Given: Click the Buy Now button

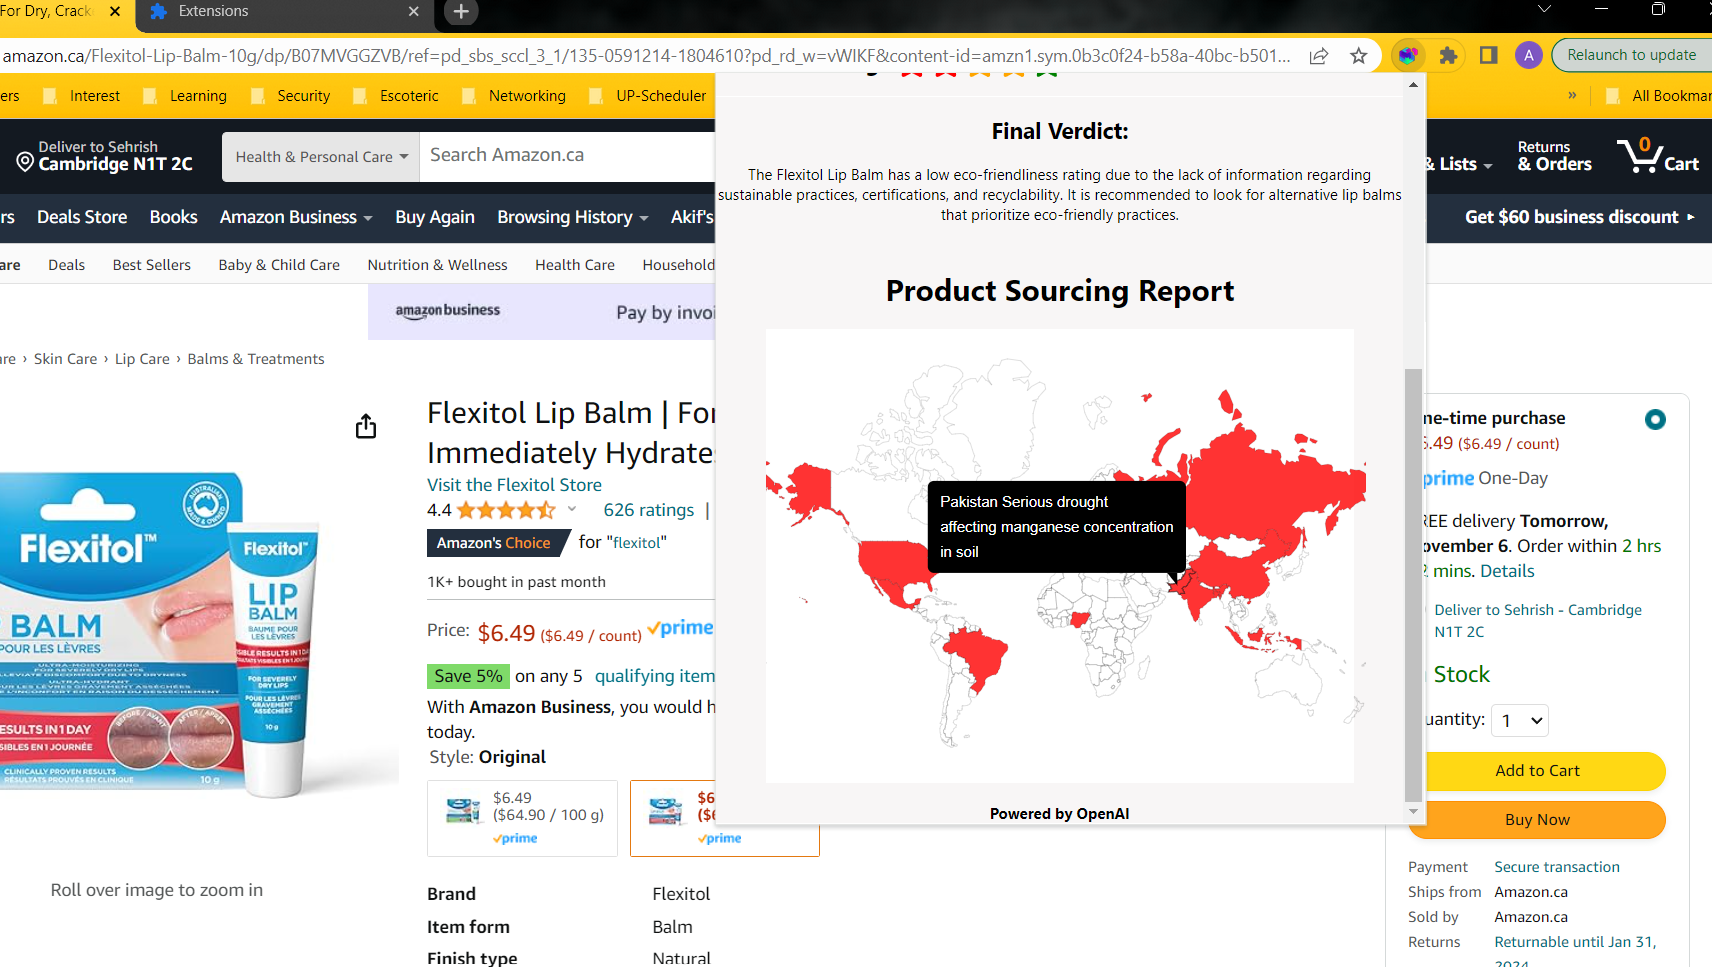Looking at the screenshot, I should (1537, 820).
